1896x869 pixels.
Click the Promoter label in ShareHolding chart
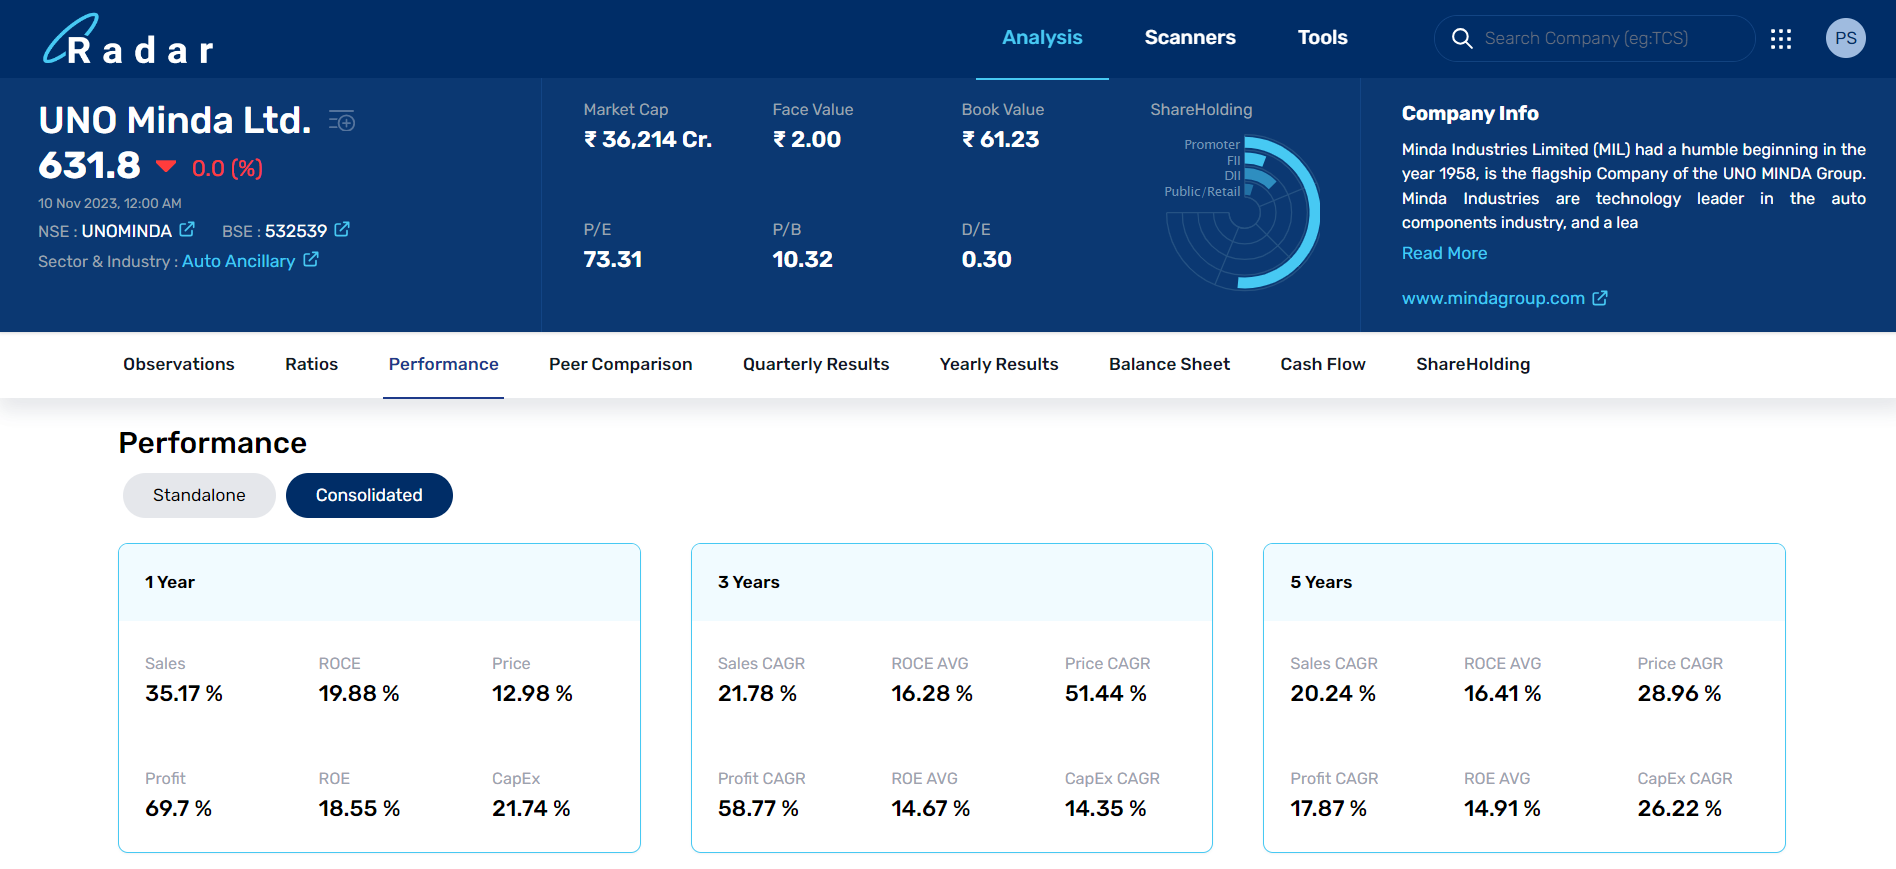point(1212,145)
